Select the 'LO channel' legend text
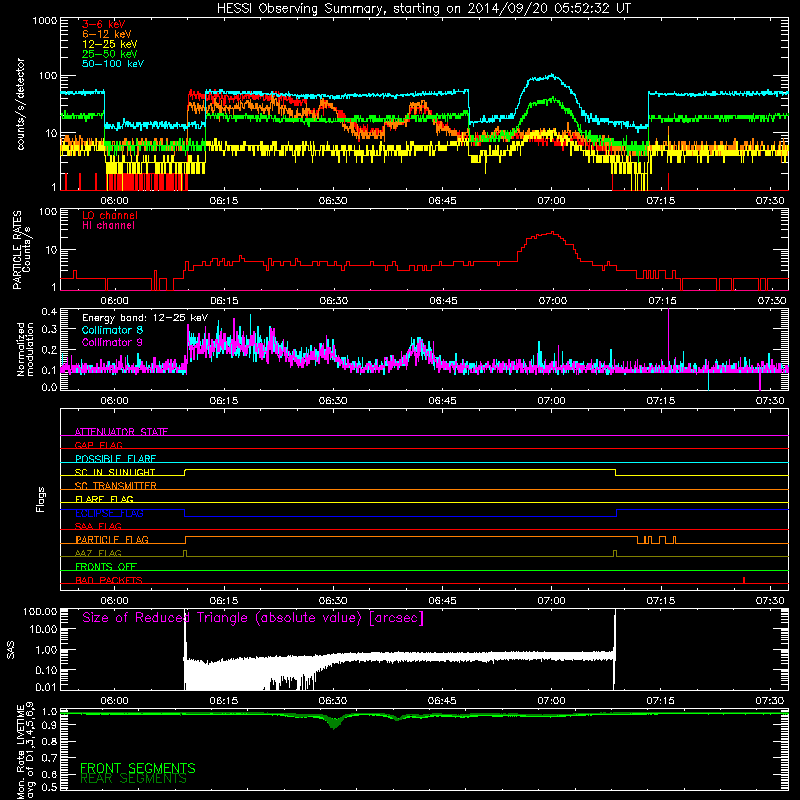This screenshot has height=800, width=800. [110, 215]
